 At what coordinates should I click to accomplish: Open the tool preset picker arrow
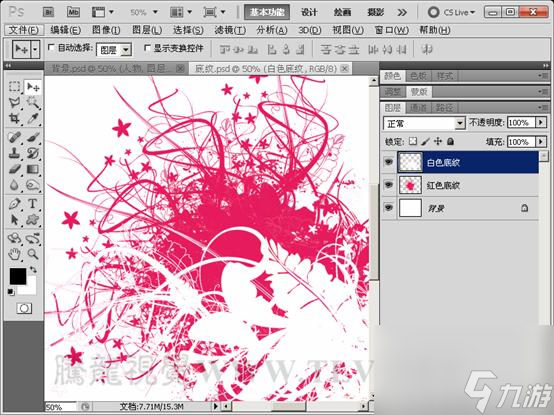[35, 50]
